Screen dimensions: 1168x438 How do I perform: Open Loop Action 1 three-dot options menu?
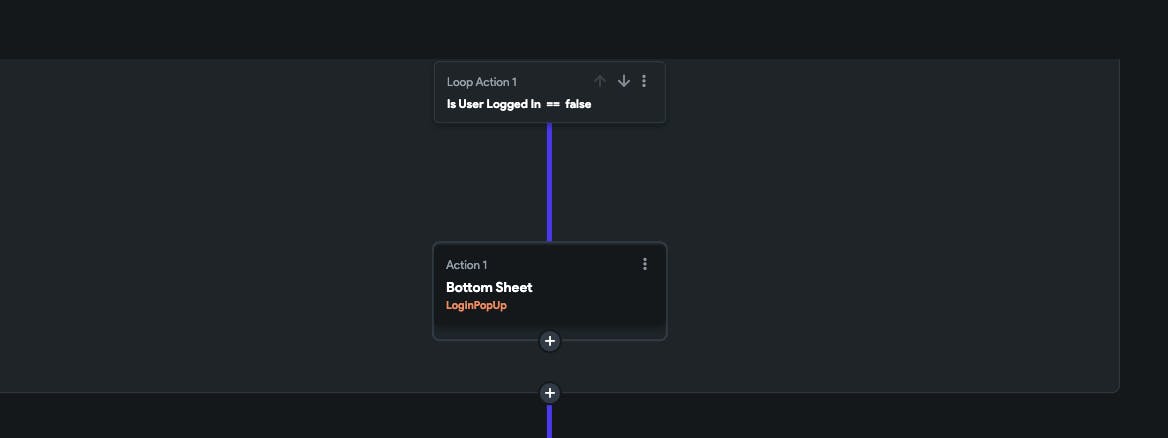point(644,81)
